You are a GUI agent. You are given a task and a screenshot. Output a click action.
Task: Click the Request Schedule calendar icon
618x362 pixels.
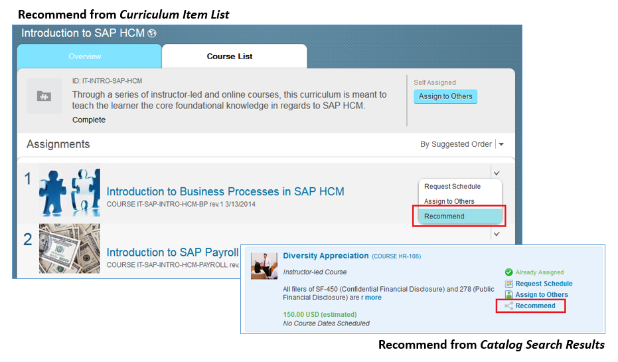coord(509,284)
